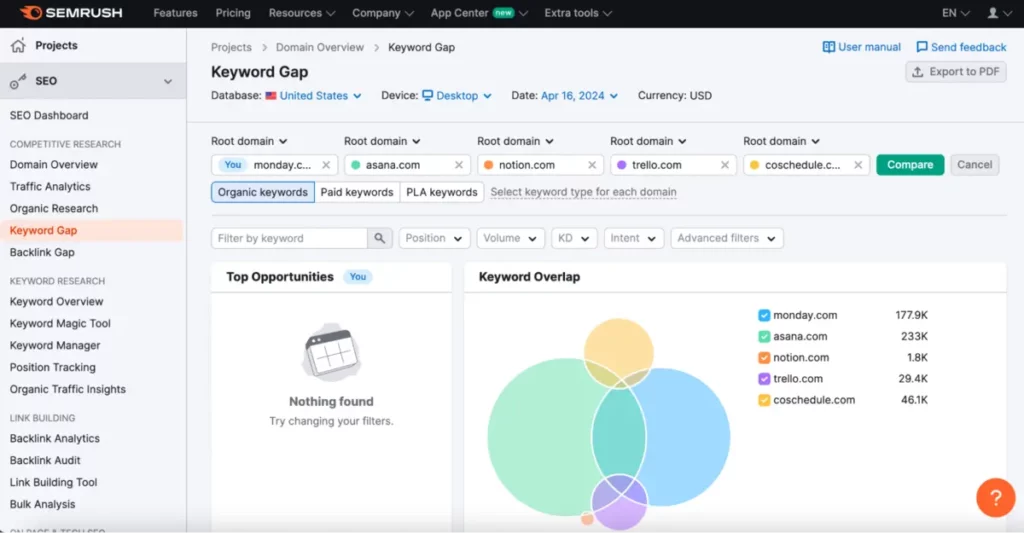The image size is (1024, 533).
Task: Click the search magnifier icon beside keyword filter
Action: (380, 238)
